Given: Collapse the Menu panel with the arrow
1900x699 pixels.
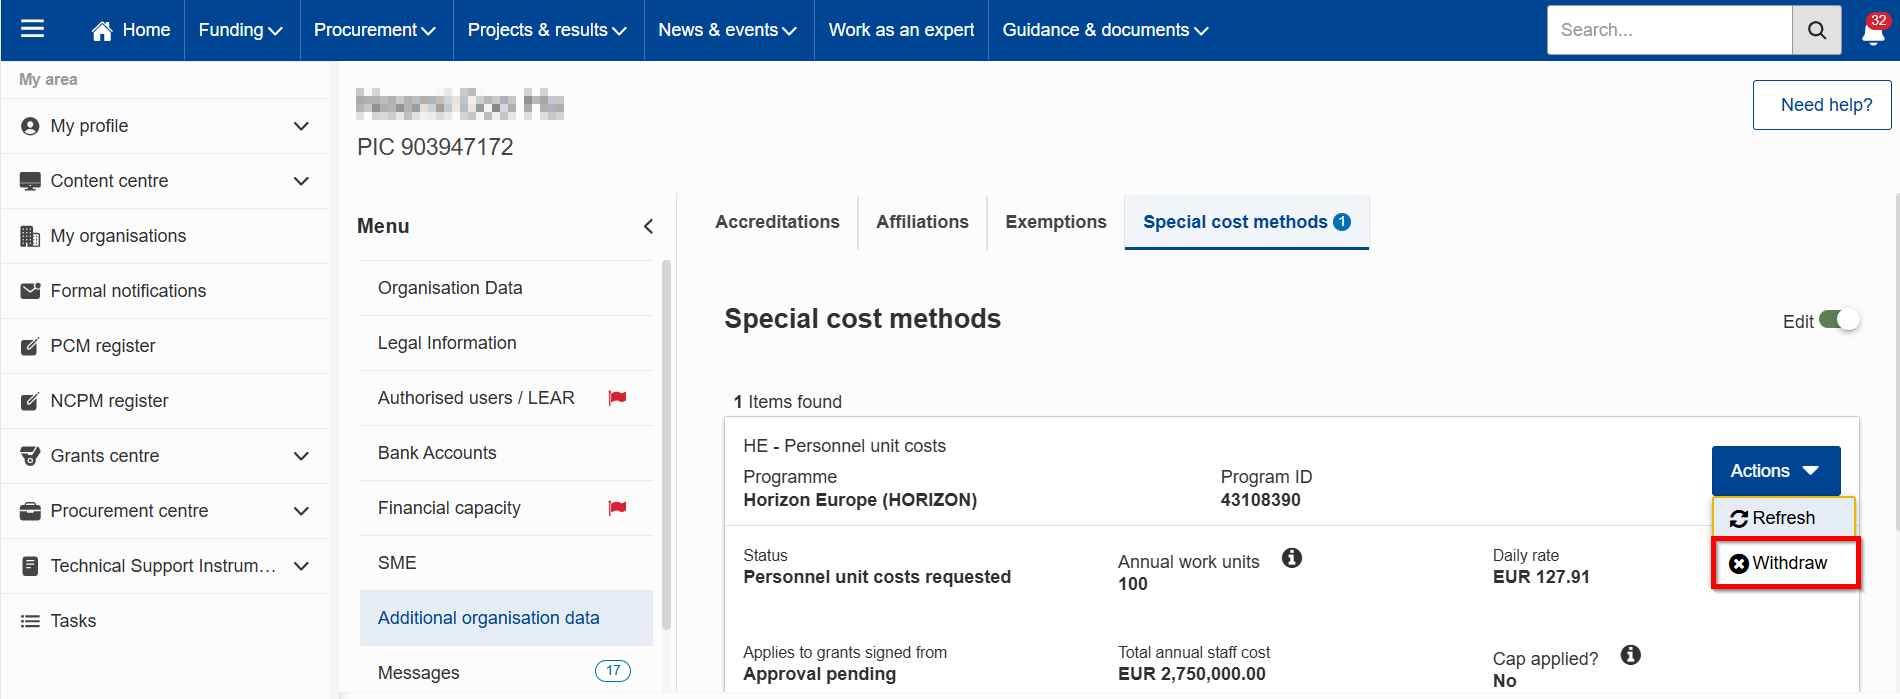Looking at the screenshot, I should click(648, 227).
